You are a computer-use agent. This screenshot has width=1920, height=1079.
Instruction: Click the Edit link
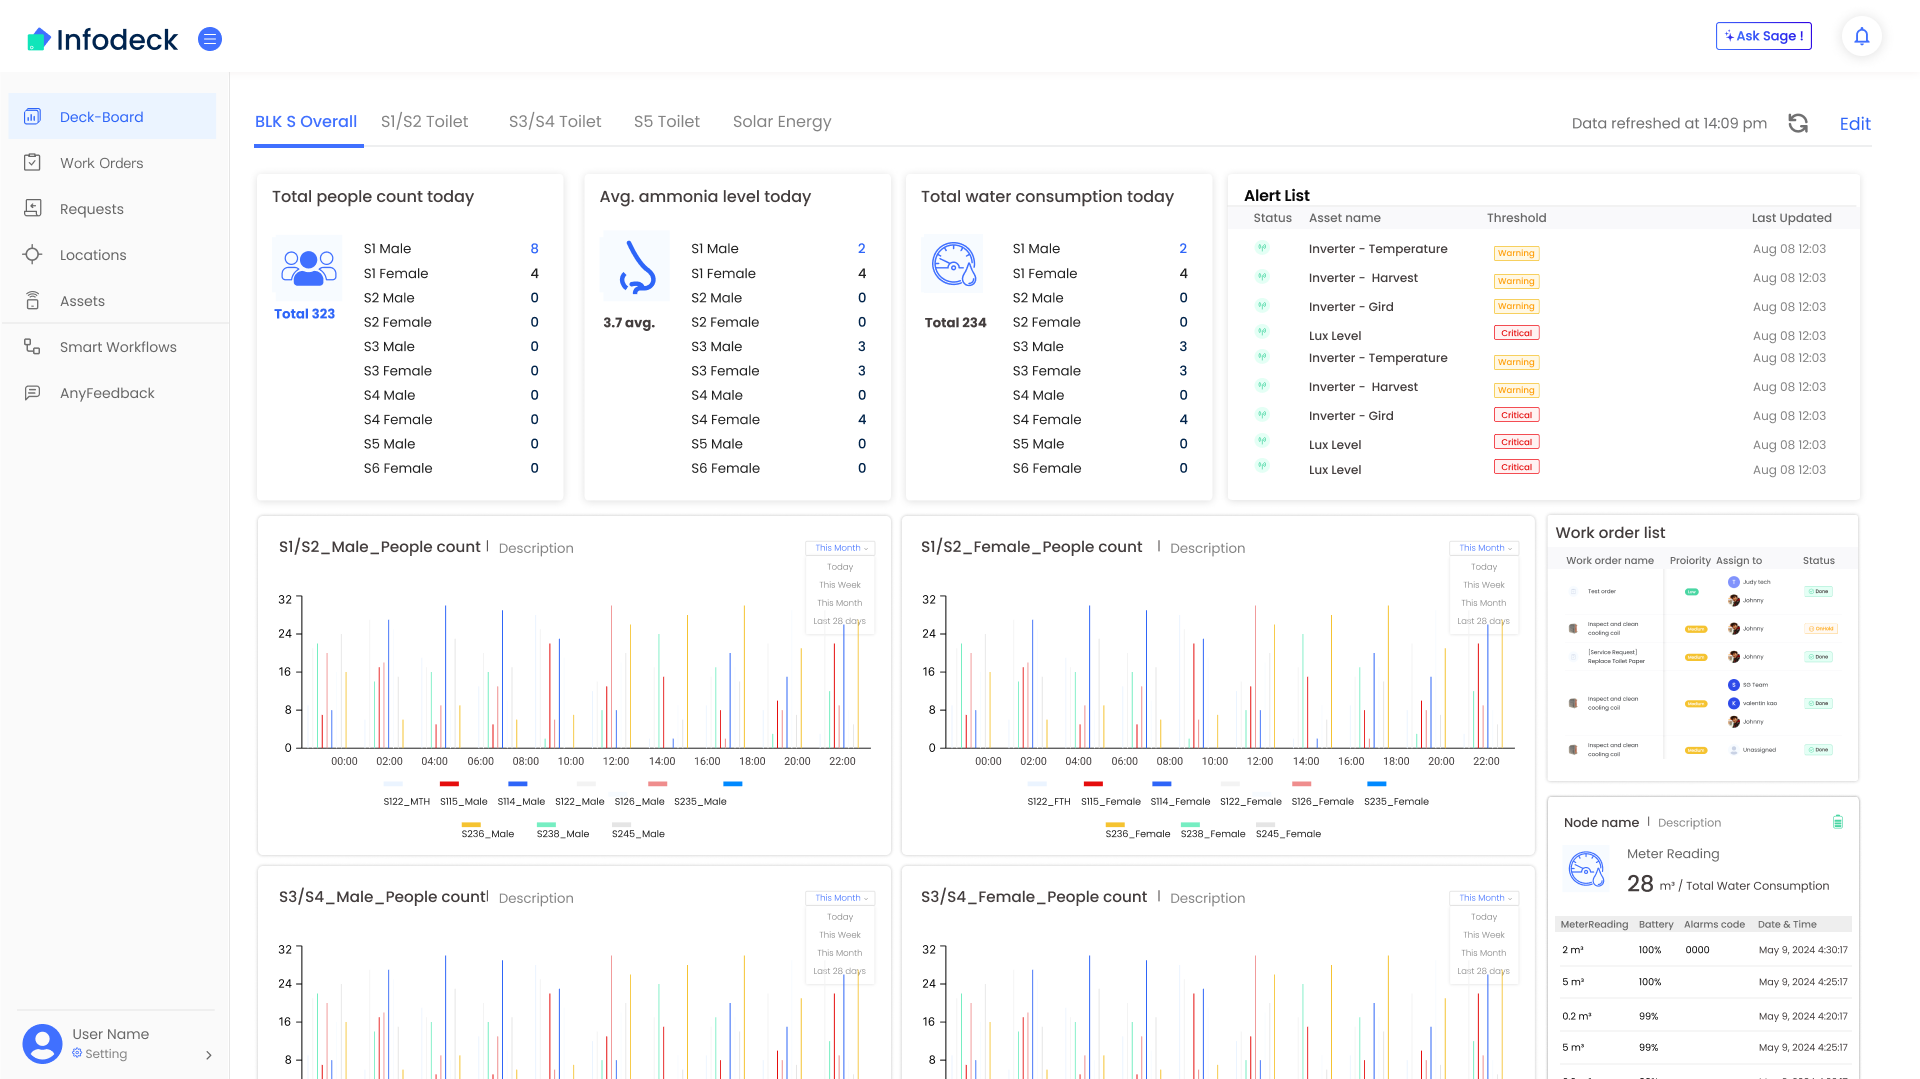pos(1855,123)
